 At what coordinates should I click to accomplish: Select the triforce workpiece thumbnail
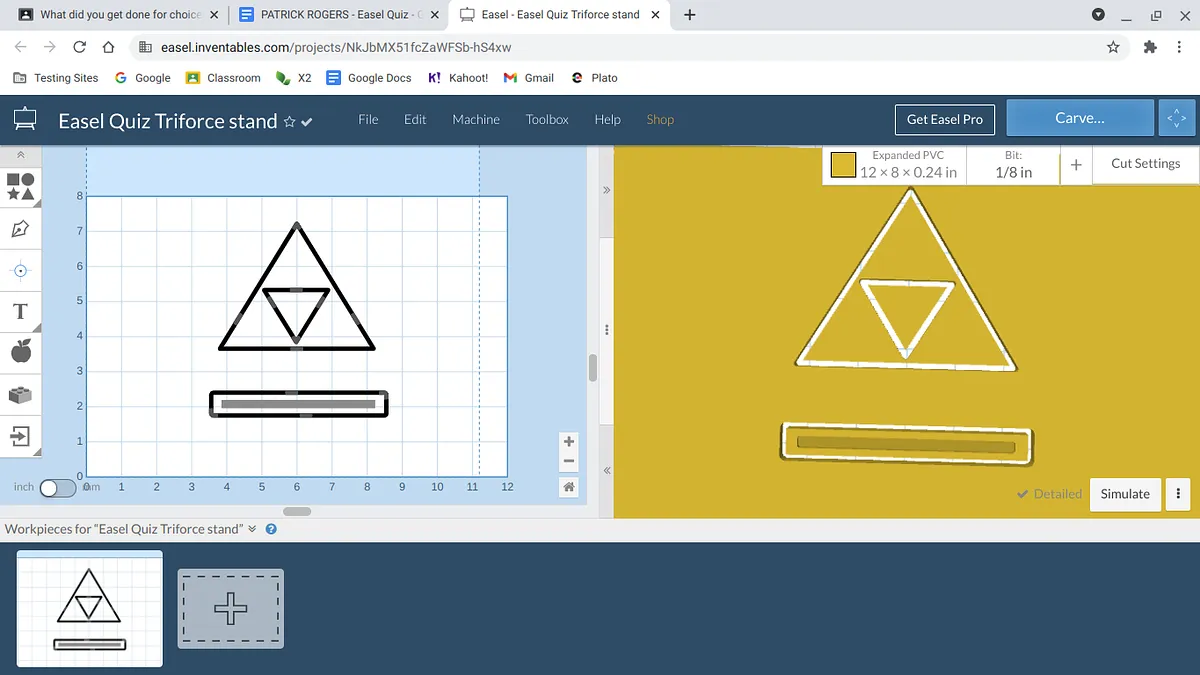tap(90, 609)
